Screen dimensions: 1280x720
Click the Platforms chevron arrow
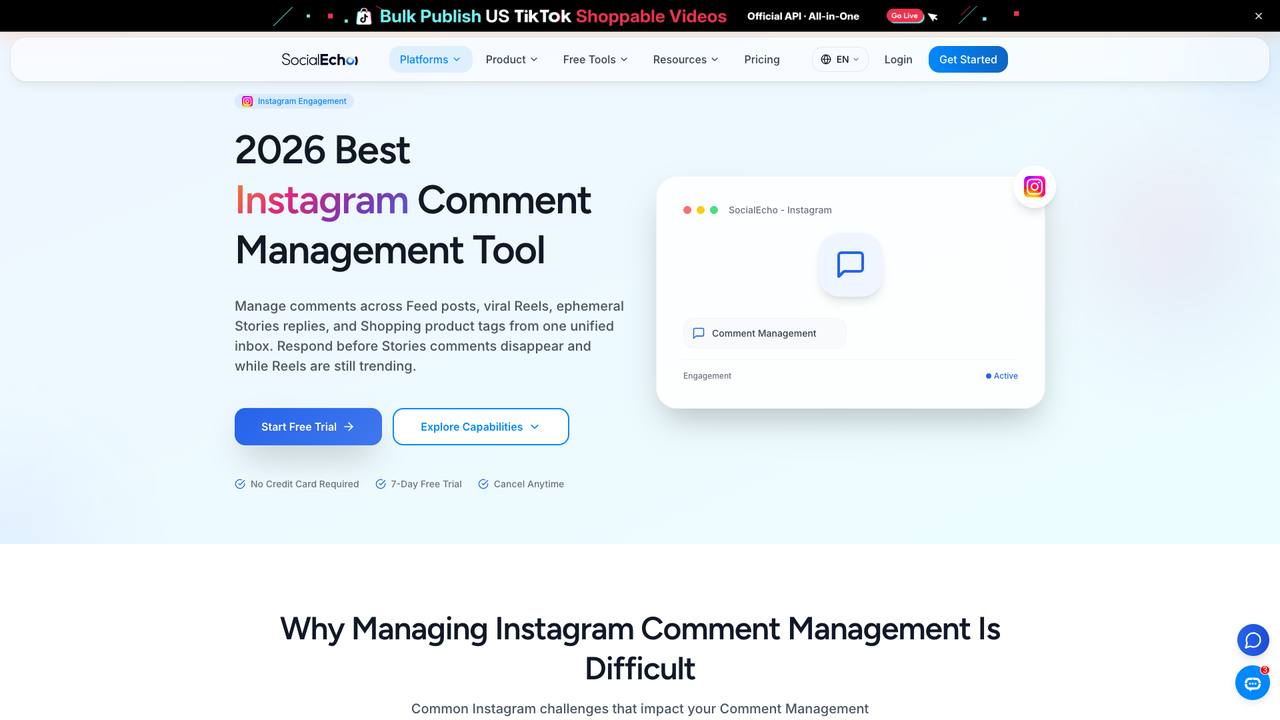457,60
